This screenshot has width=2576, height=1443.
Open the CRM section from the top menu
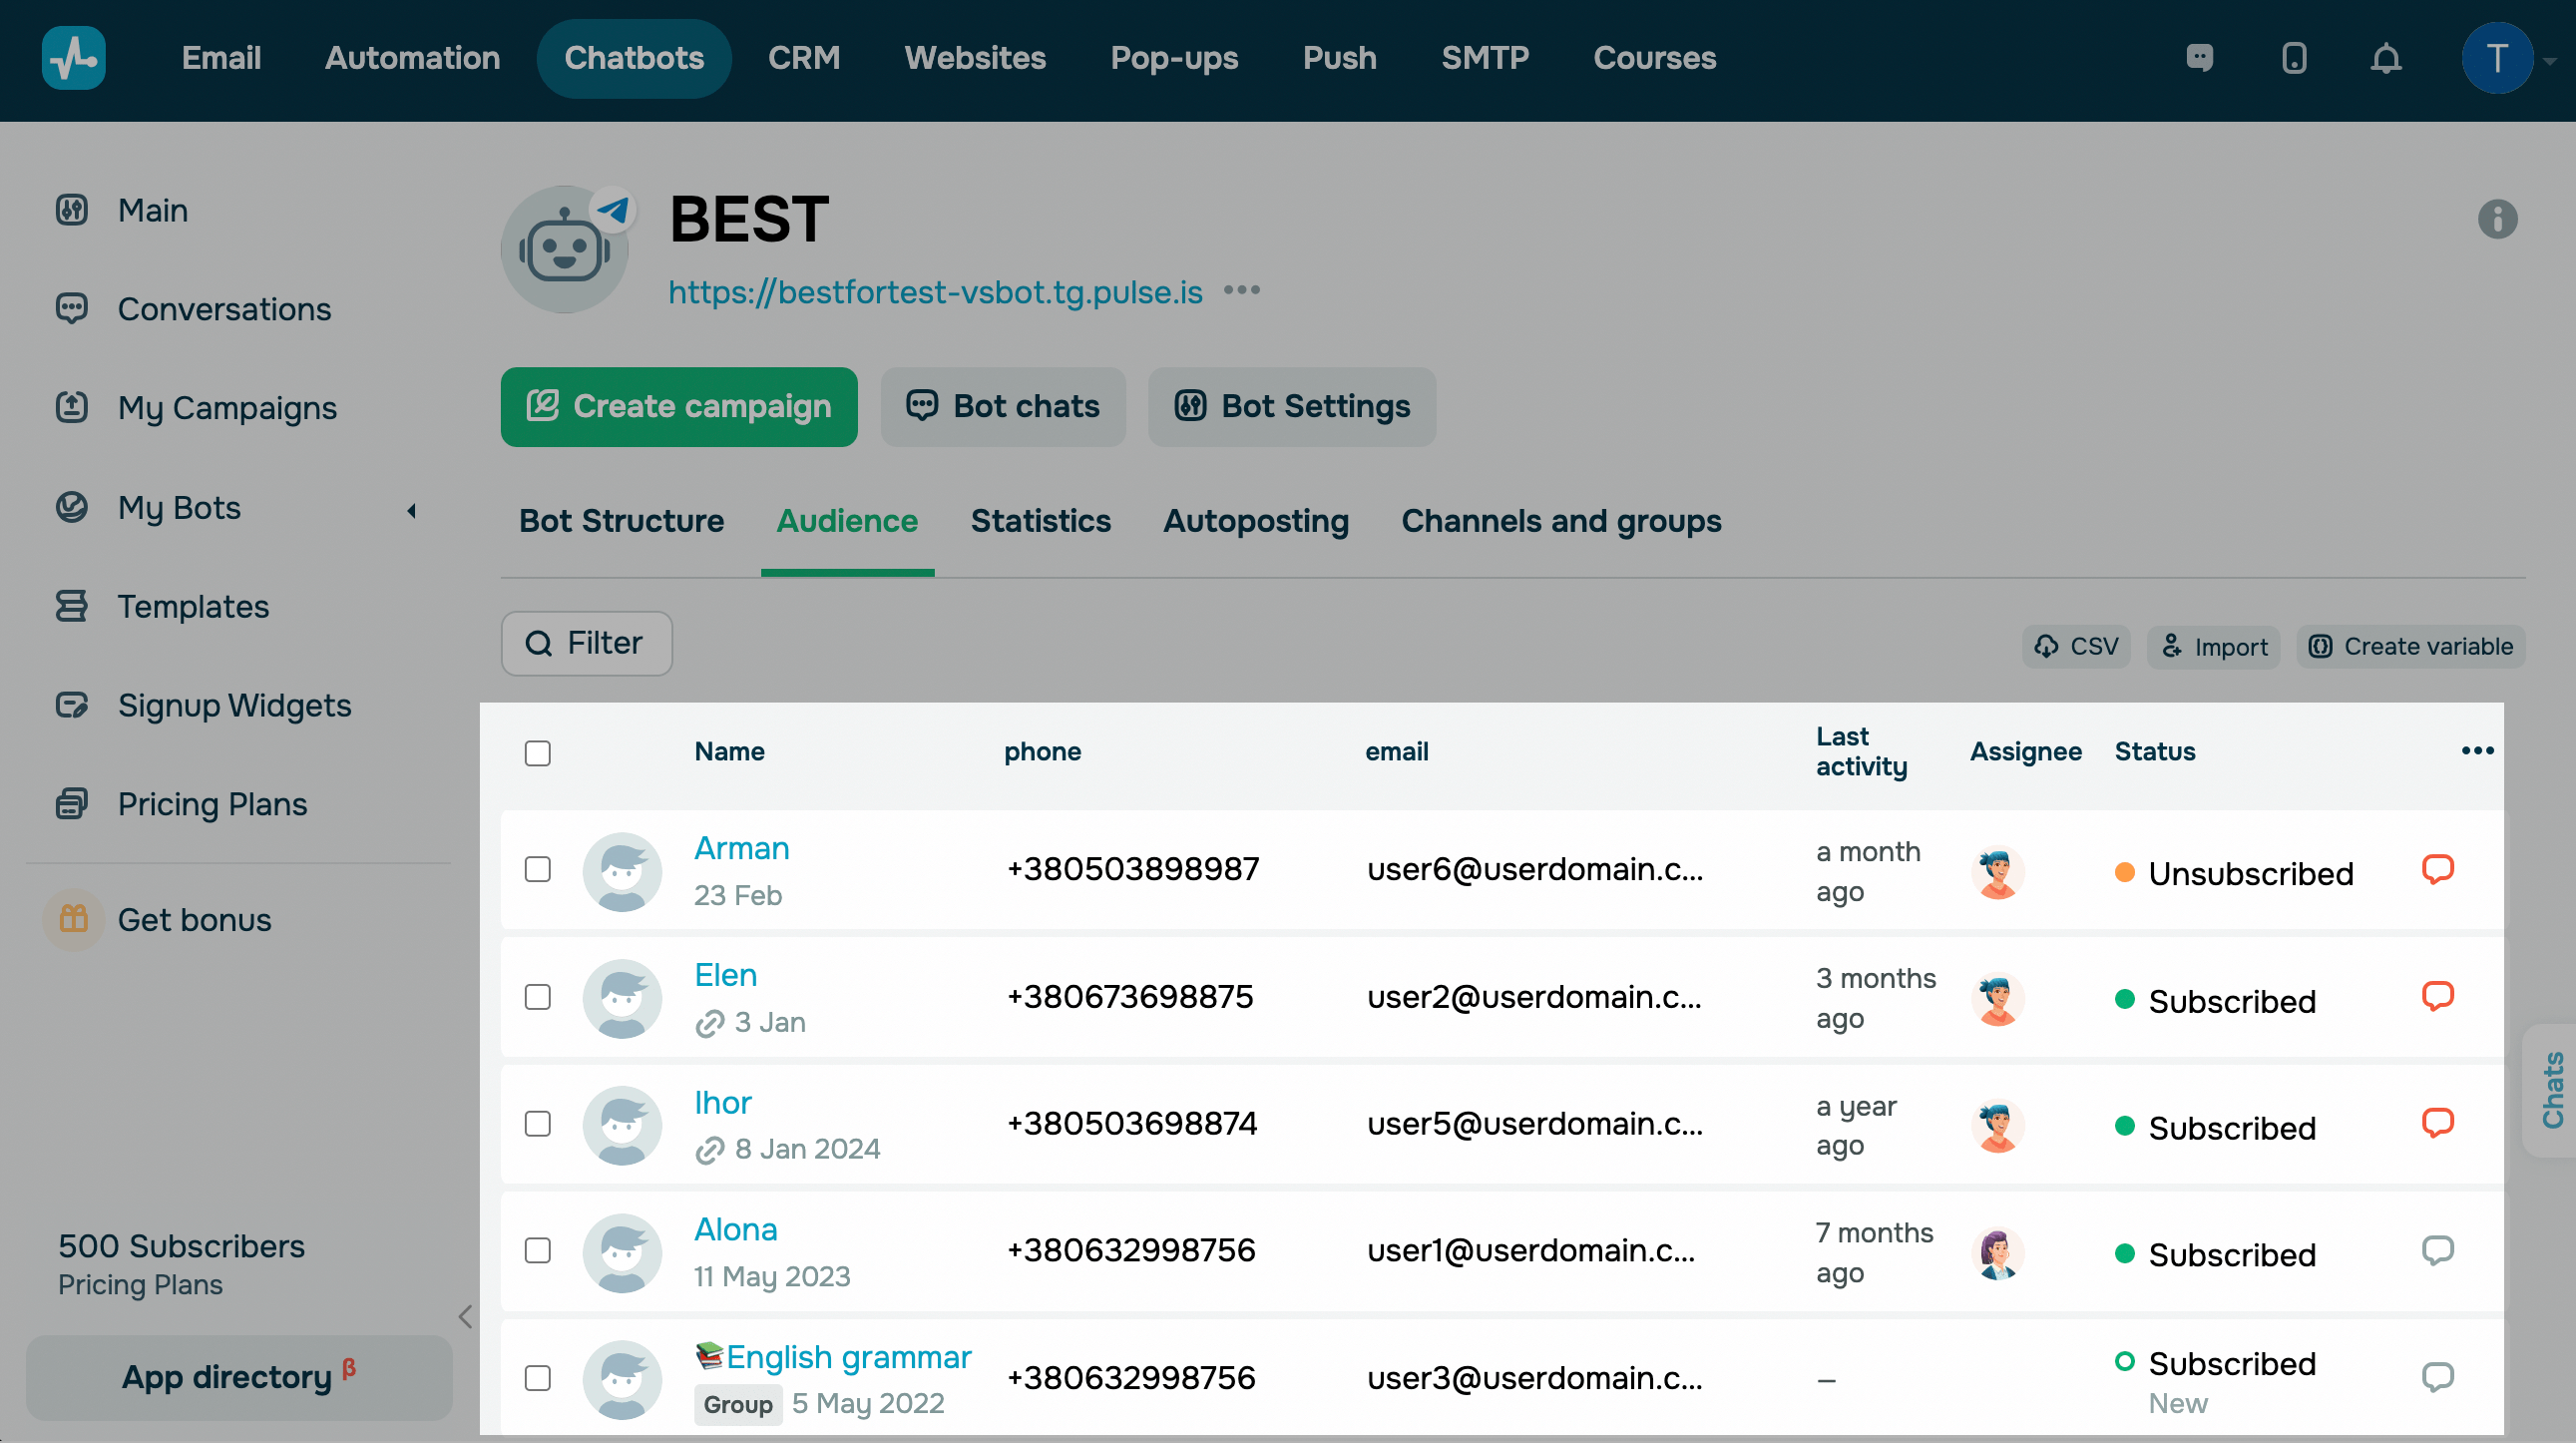point(805,58)
